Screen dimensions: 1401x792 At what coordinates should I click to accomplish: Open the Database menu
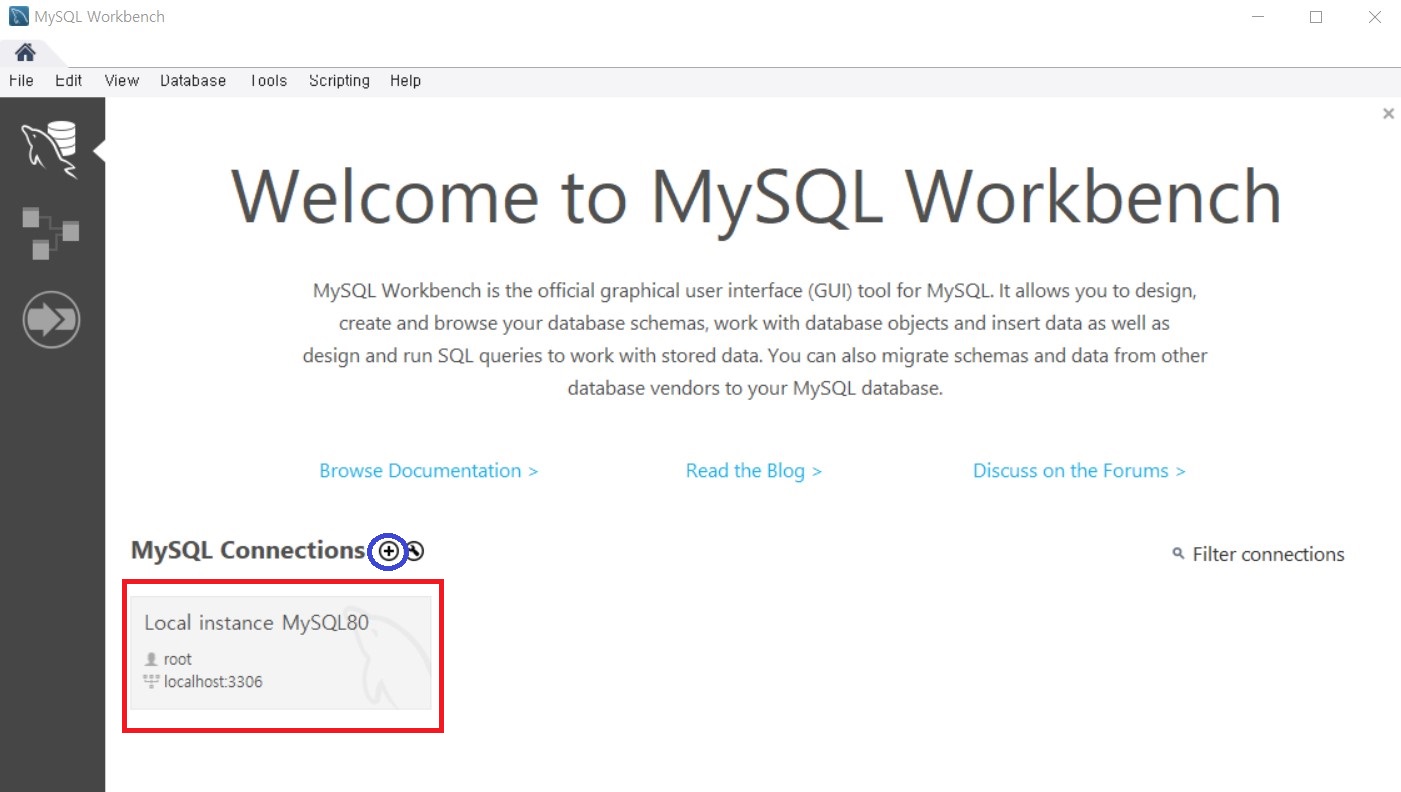point(193,81)
